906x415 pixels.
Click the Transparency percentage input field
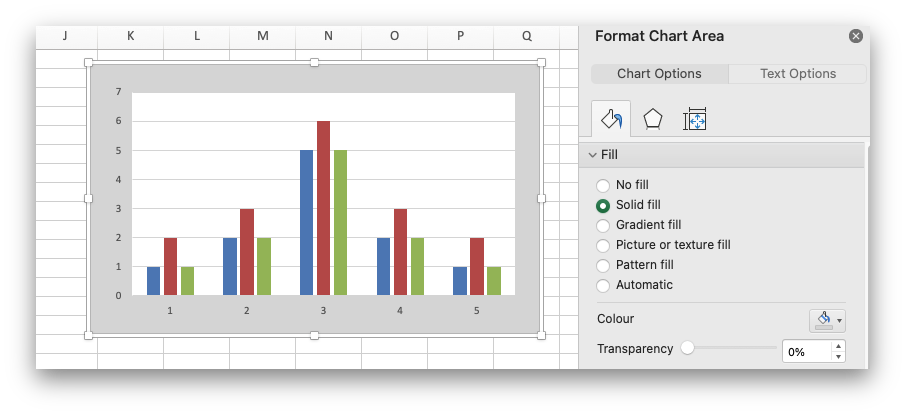point(805,352)
